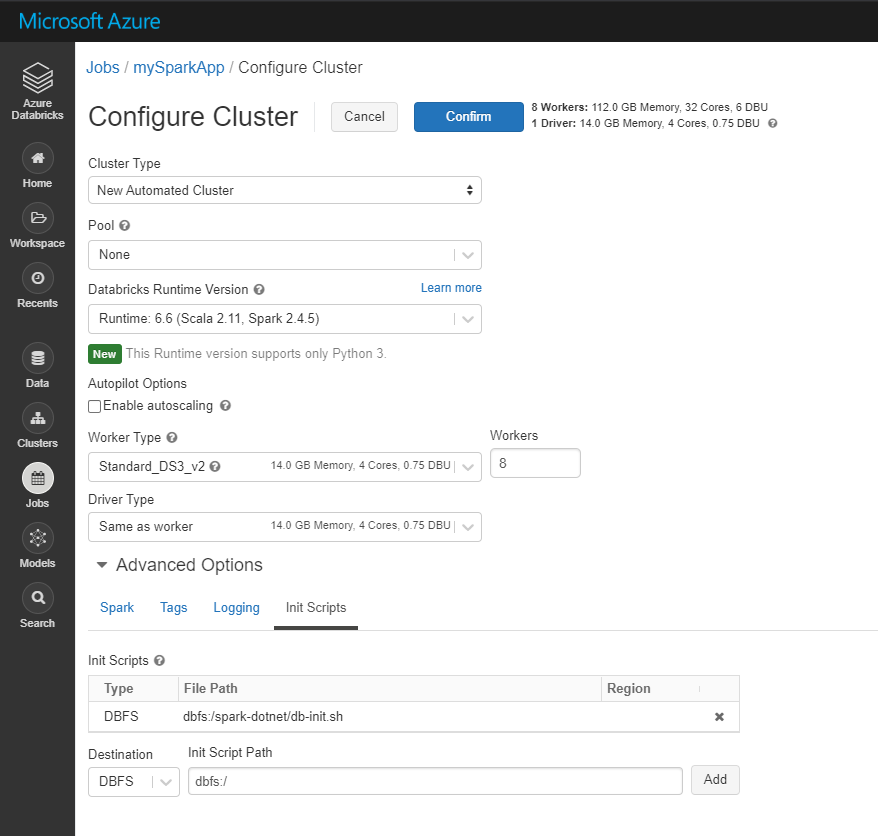Click the Cancel button
This screenshot has width=878, height=836.
coord(365,116)
